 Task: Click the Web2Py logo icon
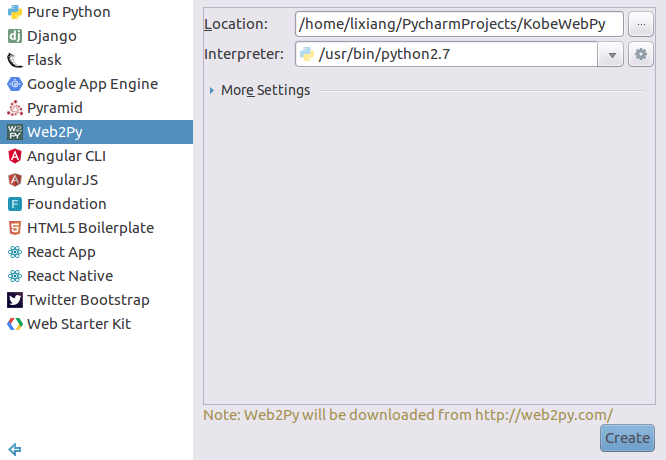click(x=15, y=132)
